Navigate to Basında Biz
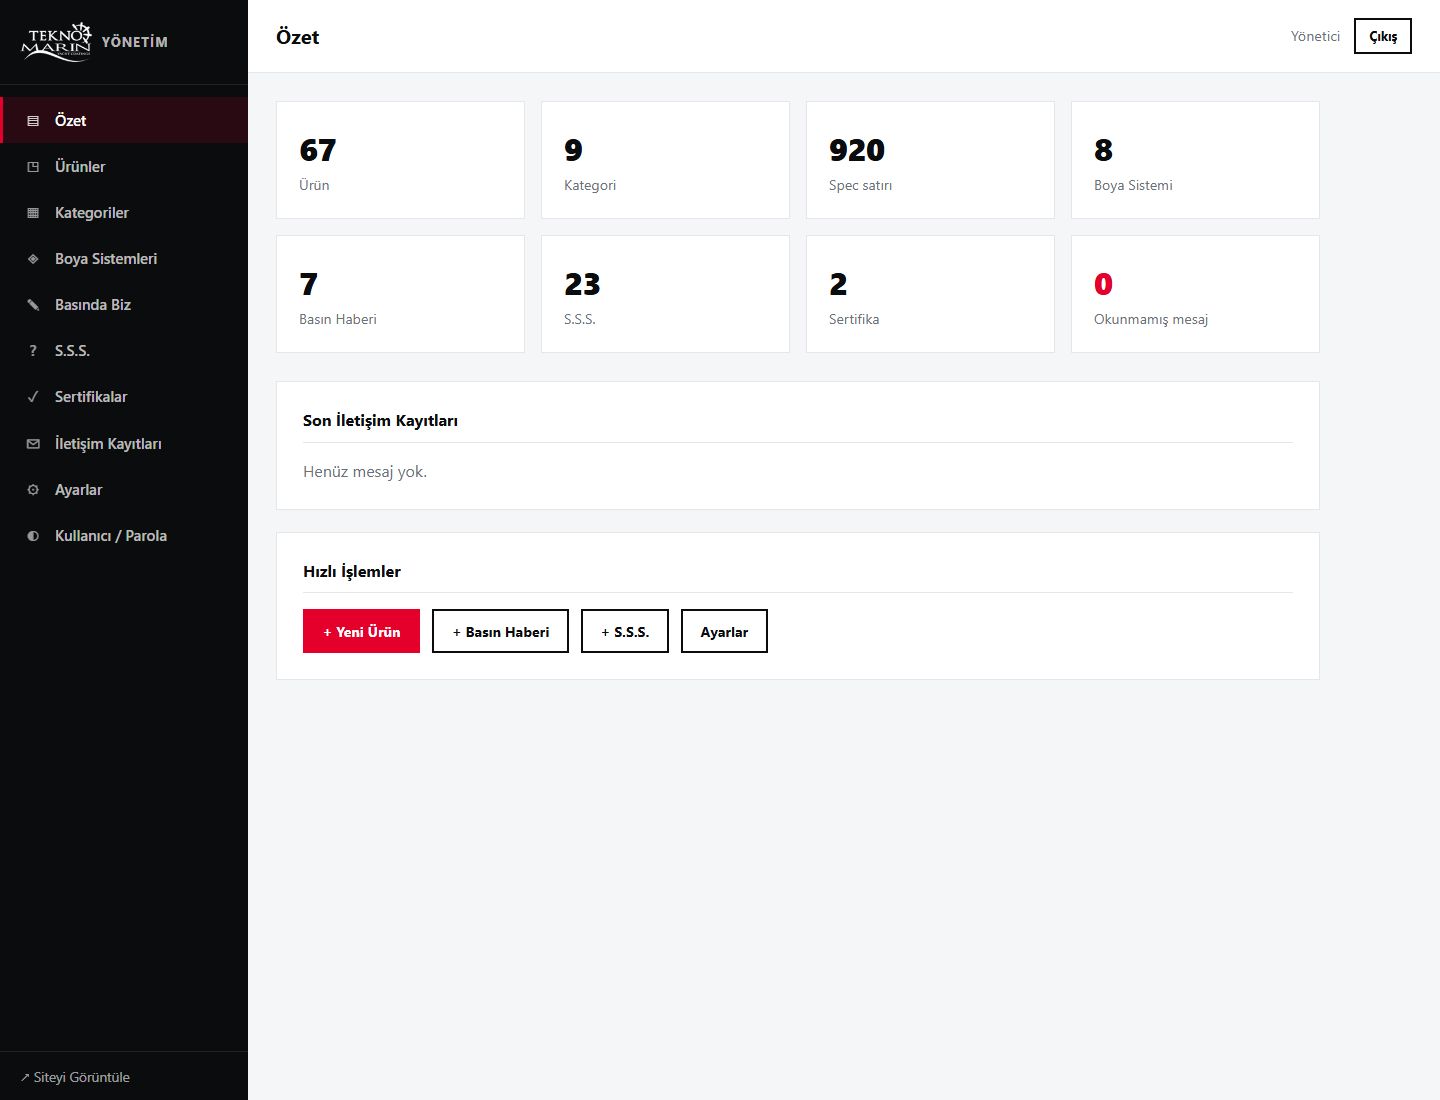This screenshot has height=1100, width=1440. [124, 304]
